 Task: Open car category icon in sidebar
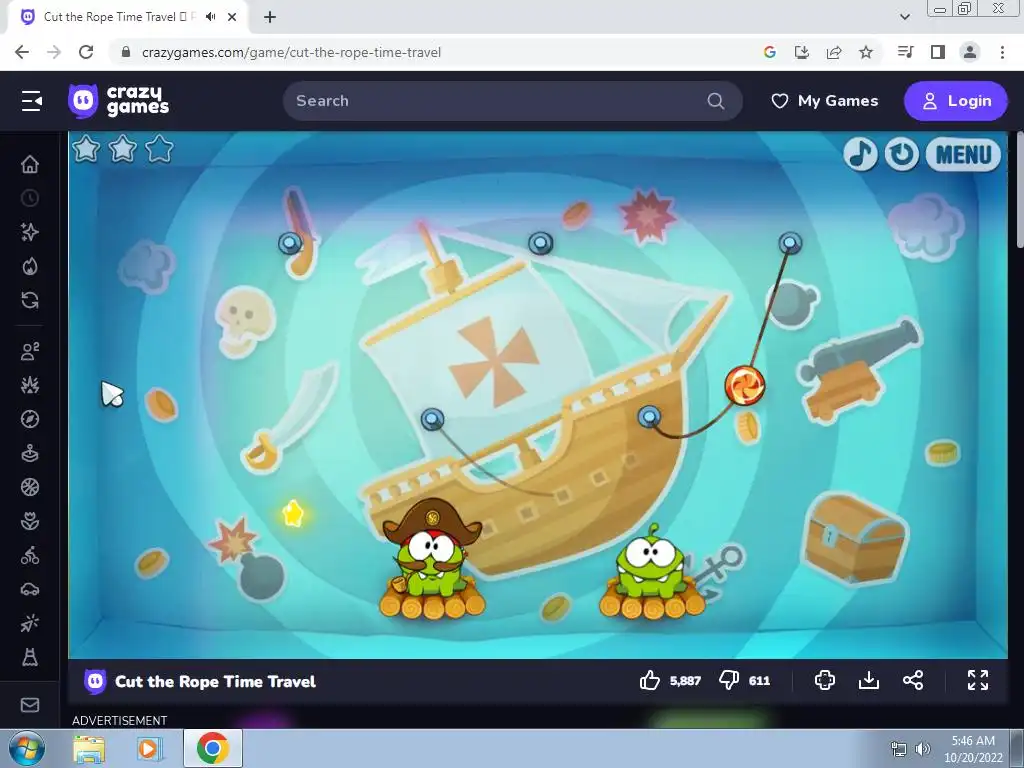point(30,589)
